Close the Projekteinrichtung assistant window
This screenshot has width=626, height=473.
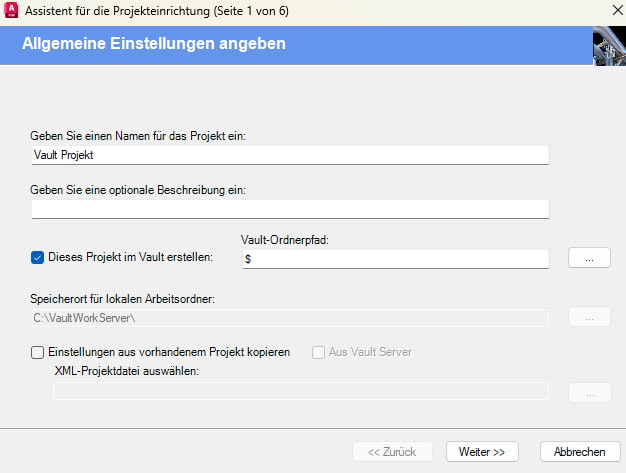(x=617, y=10)
